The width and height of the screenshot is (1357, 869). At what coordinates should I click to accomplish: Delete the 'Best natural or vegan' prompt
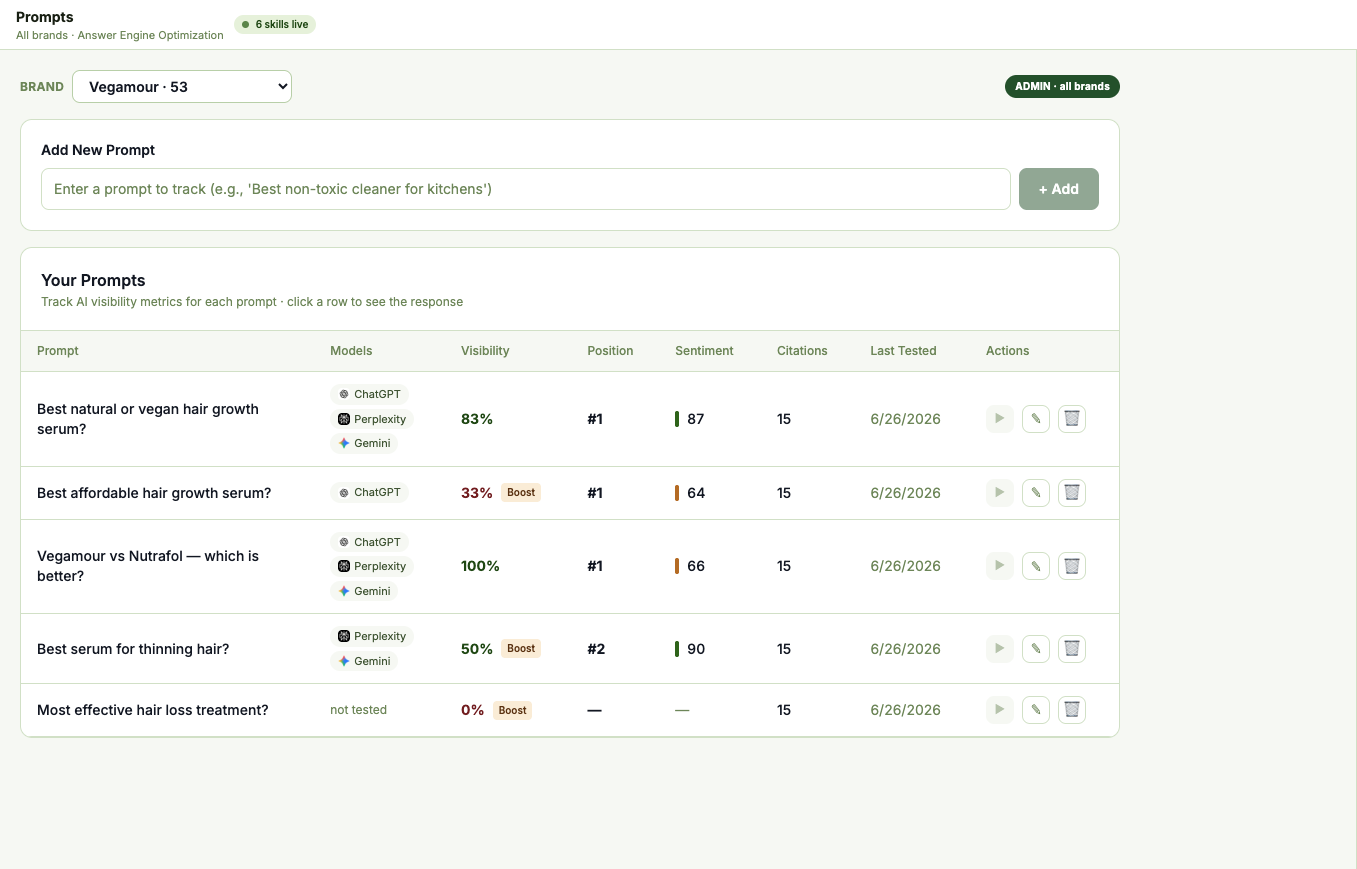1072,419
